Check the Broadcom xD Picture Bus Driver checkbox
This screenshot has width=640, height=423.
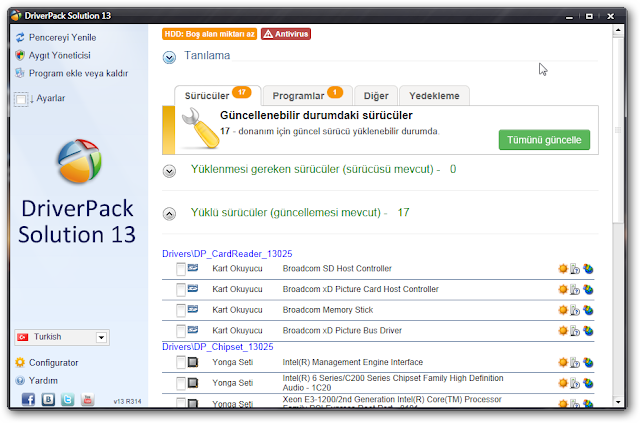point(181,331)
